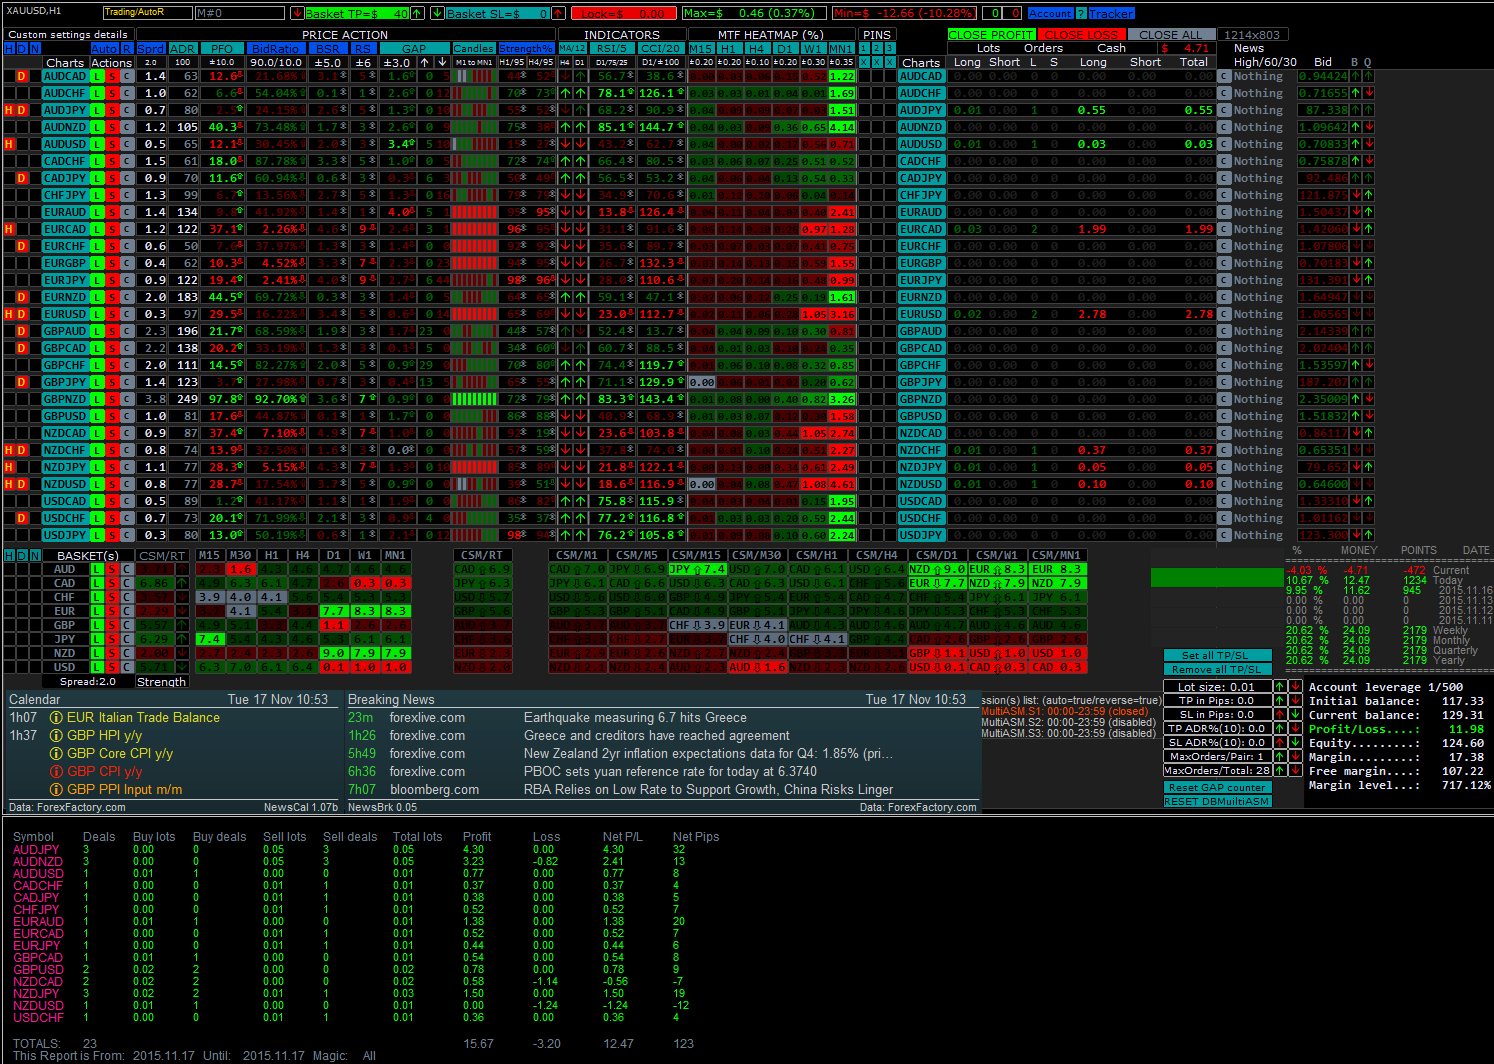Click the green profit bar above Set all TP/SL
Image resolution: width=1494 pixels, height=1064 pixels.
(1217, 577)
